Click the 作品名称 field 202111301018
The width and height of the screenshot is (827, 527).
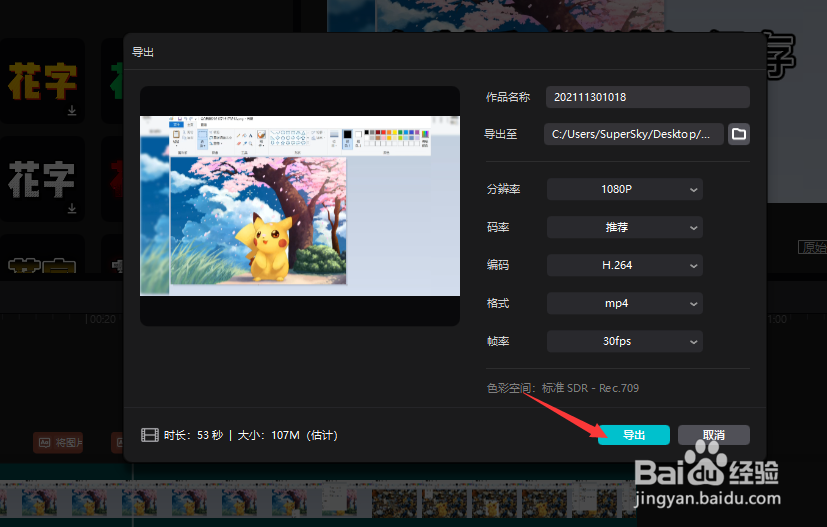point(648,97)
